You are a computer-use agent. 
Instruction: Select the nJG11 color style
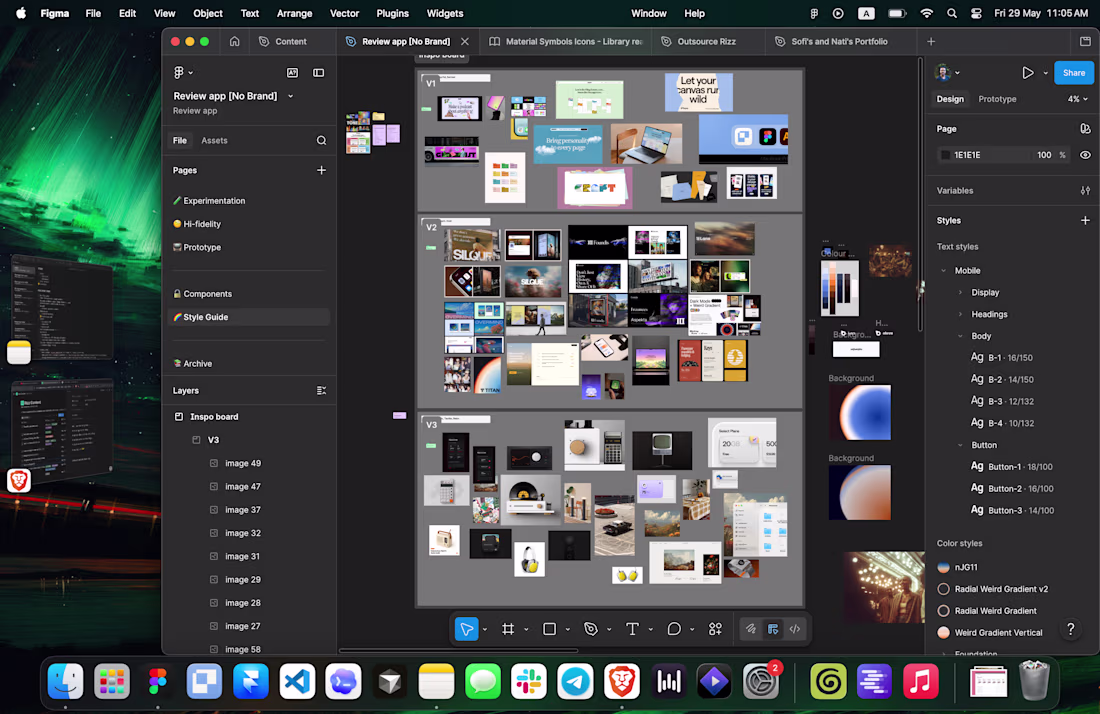(966, 567)
